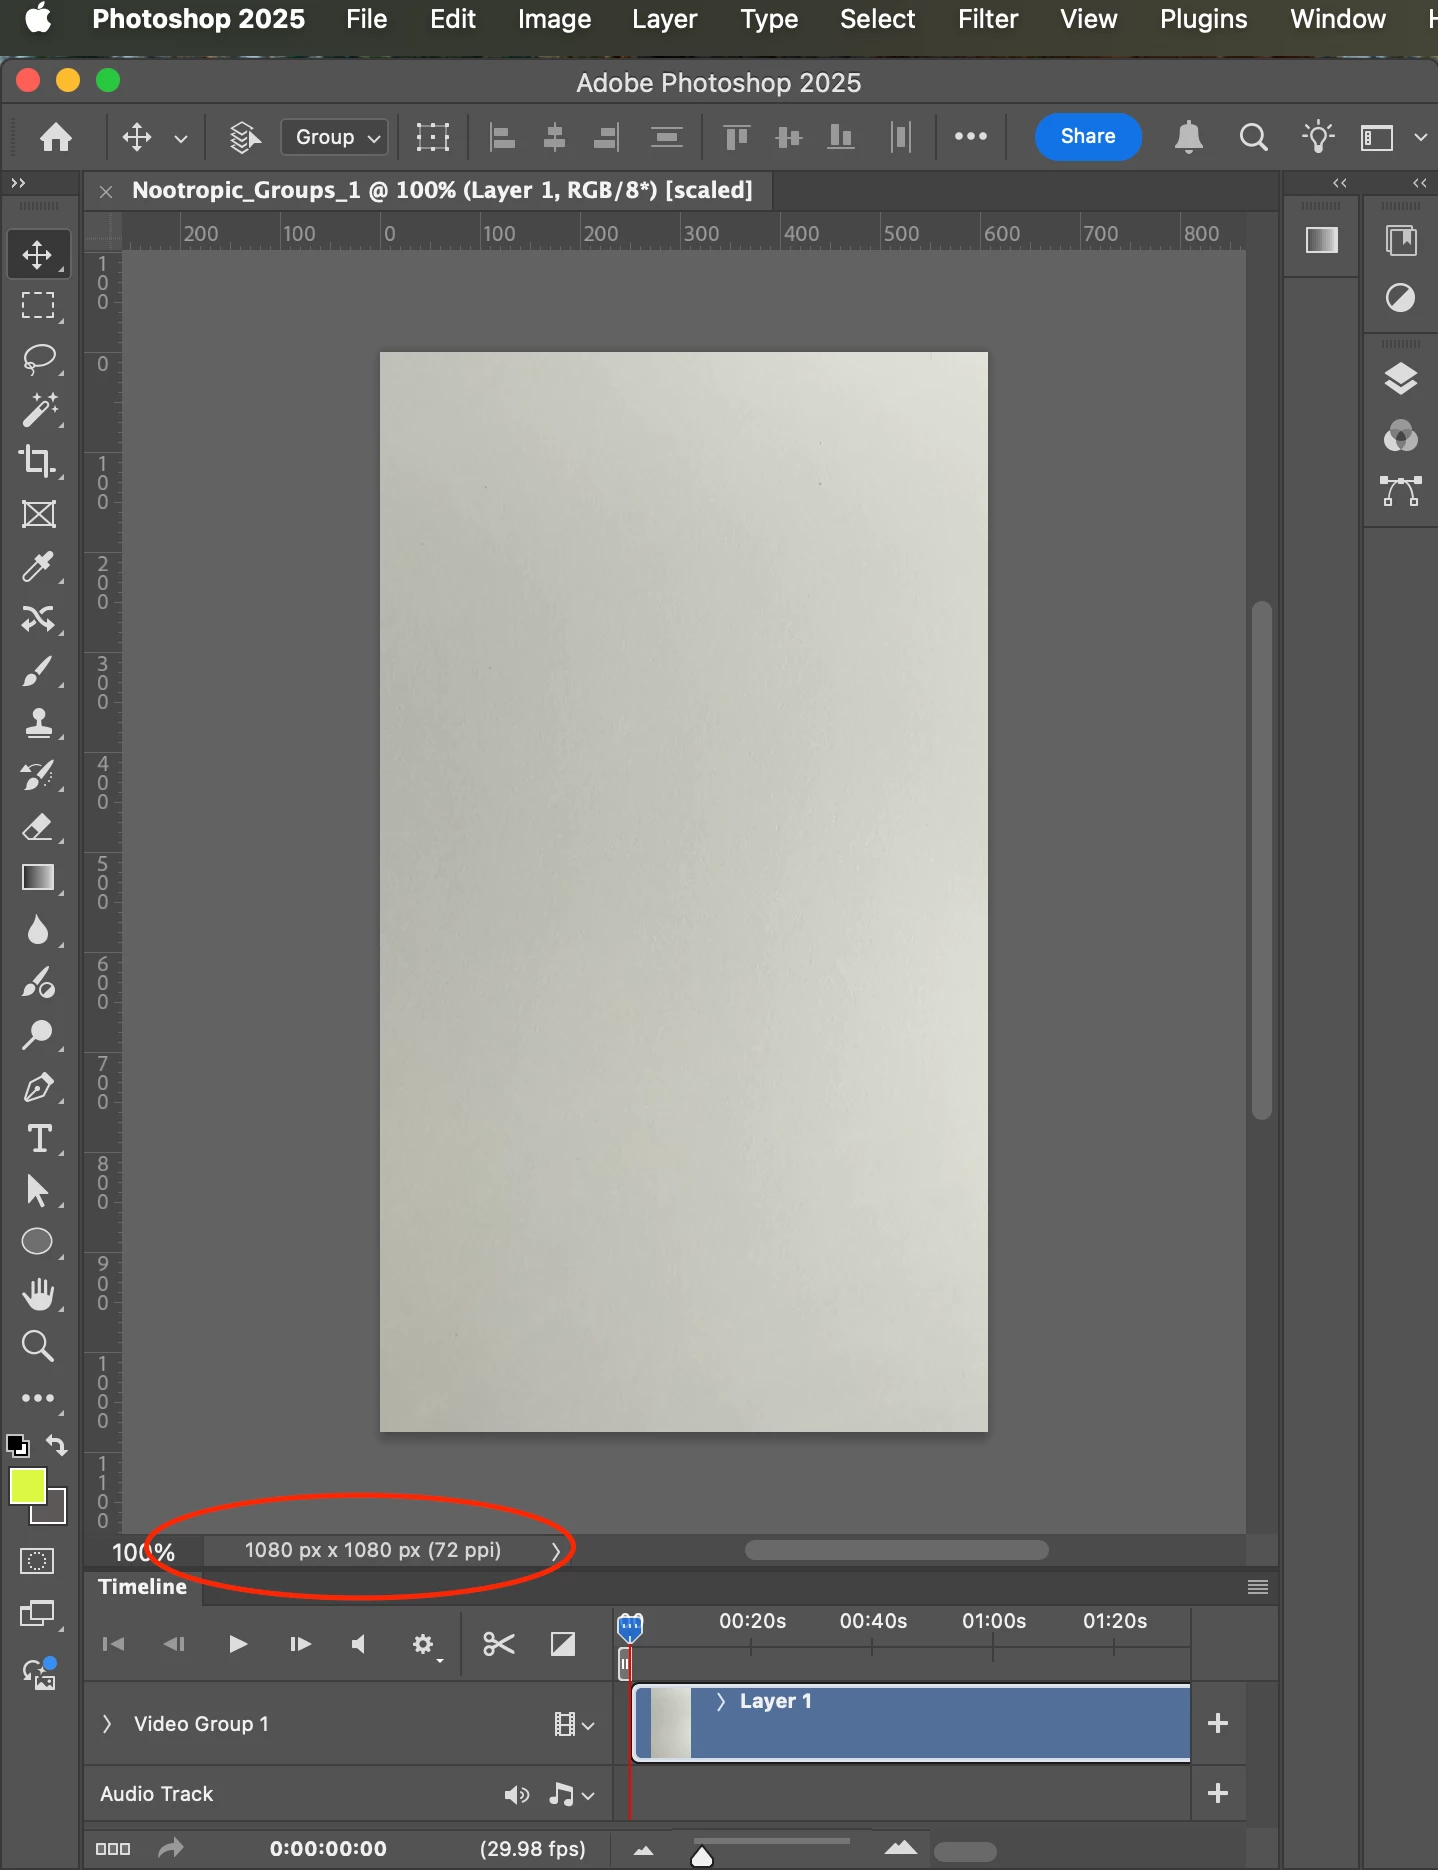Viewport: 1438px width, 1870px height.
Task: Select the Move tool in toolbar
Action: pos(38,254)
